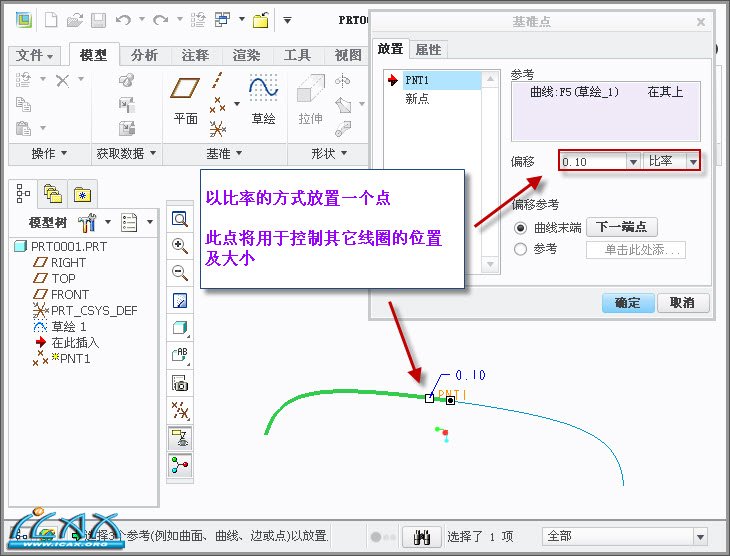The image size is (730, 556).
Task: Click the datum axis icon
Action: (217, 80)
